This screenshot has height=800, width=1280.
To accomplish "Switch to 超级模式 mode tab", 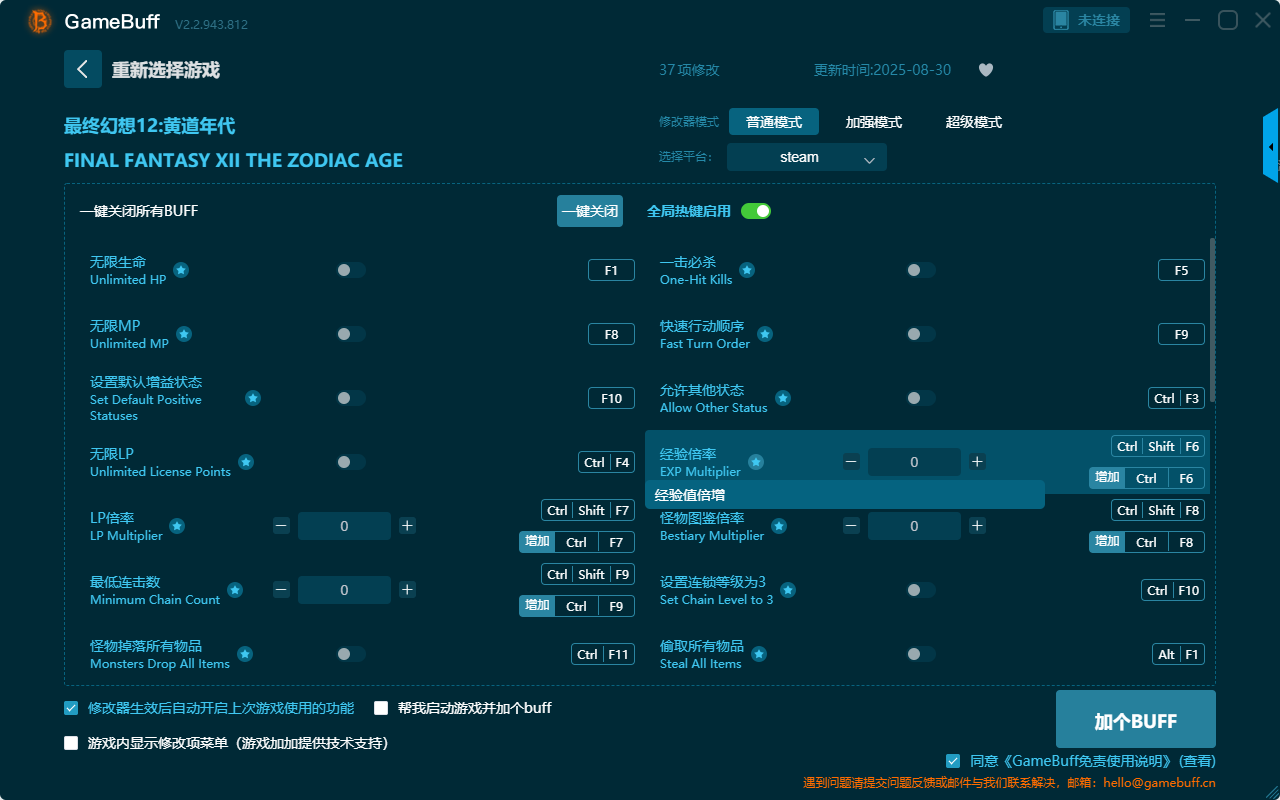I will coord(974,122).
